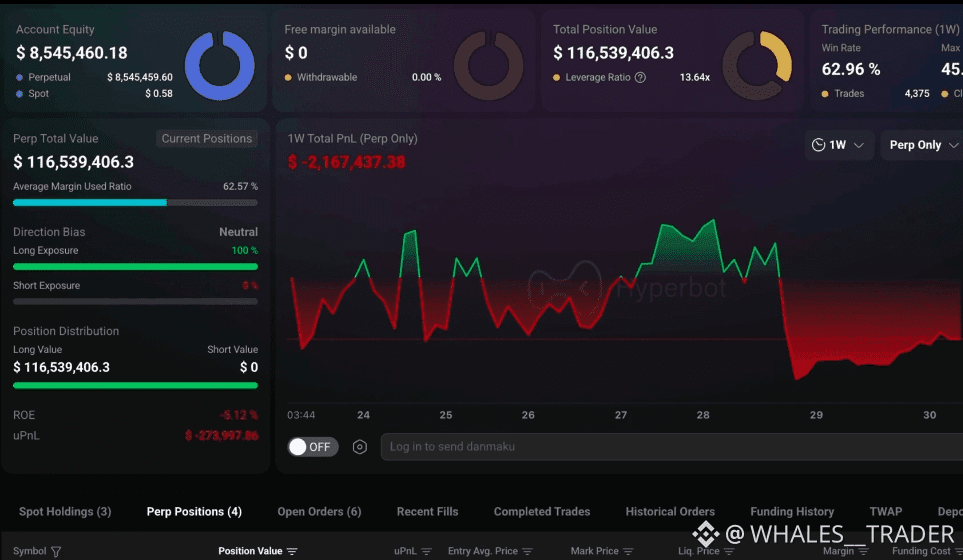Click the 1W Total PnL red value
This screenshot has height=560, width=963.
coord(346,162)
